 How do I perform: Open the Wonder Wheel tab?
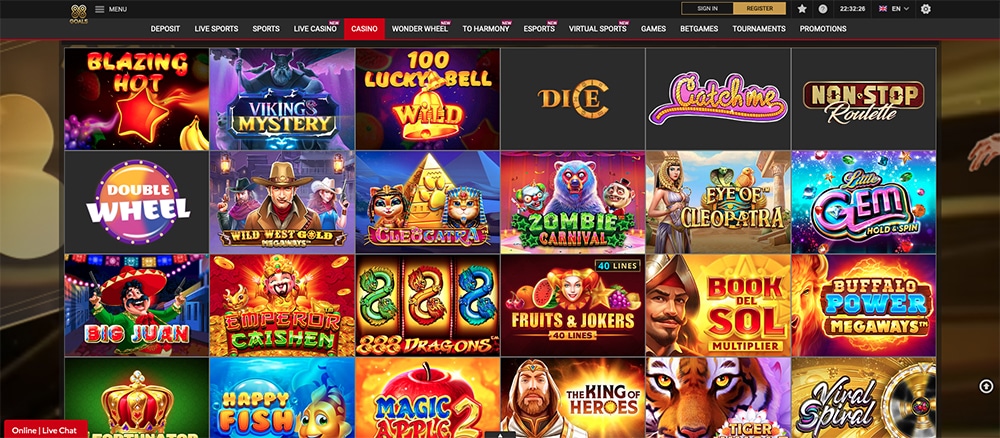(x=420, y=29)
